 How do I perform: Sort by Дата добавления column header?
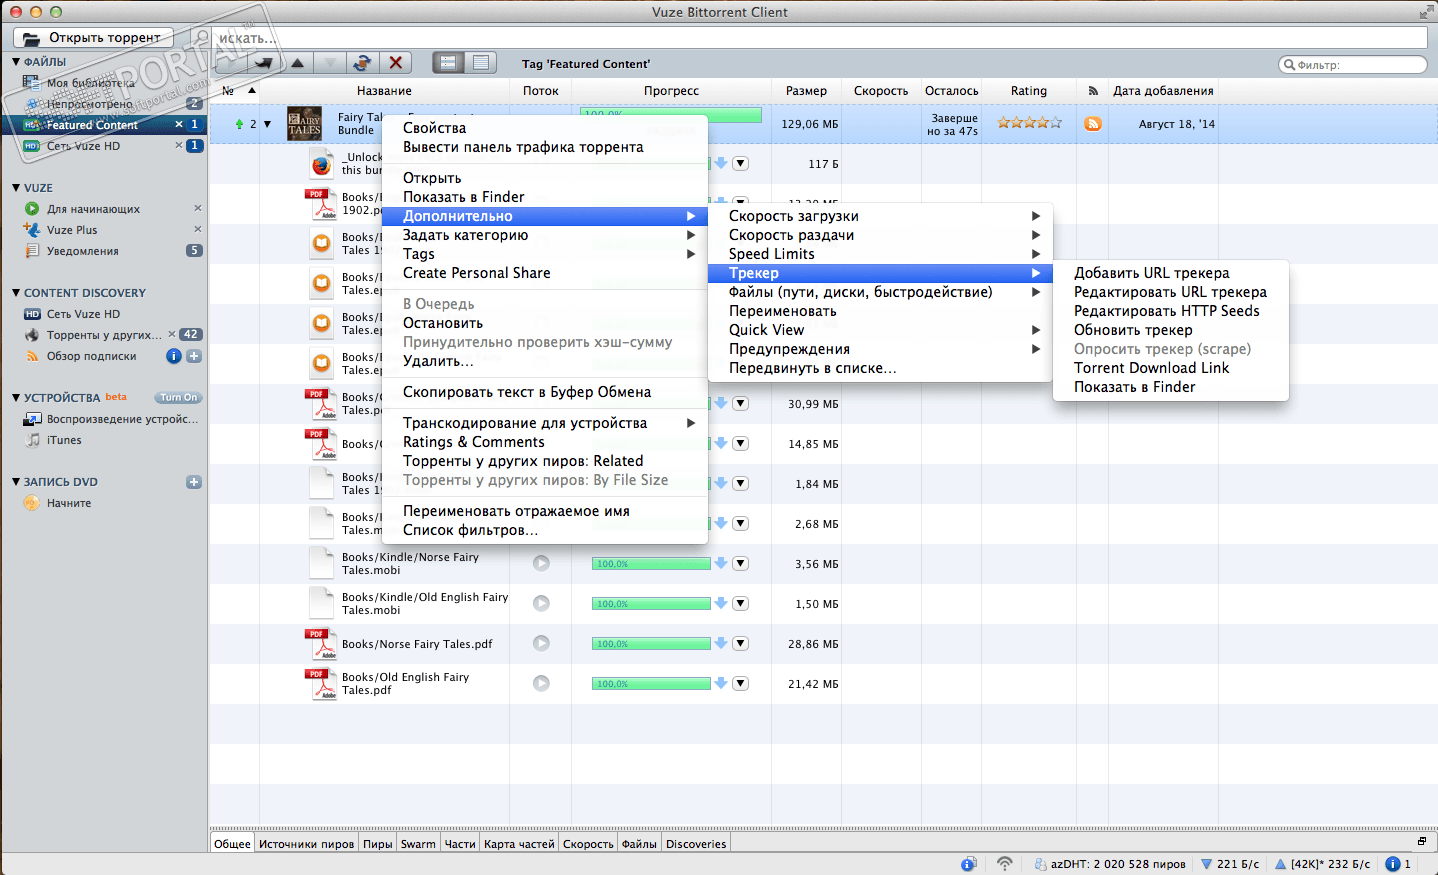(x=1163, y=91)
